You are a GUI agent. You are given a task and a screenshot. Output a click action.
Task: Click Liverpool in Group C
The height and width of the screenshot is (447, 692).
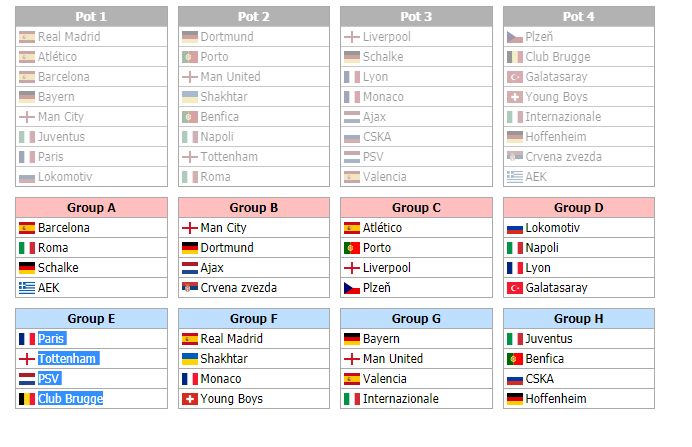click(387, 268)
